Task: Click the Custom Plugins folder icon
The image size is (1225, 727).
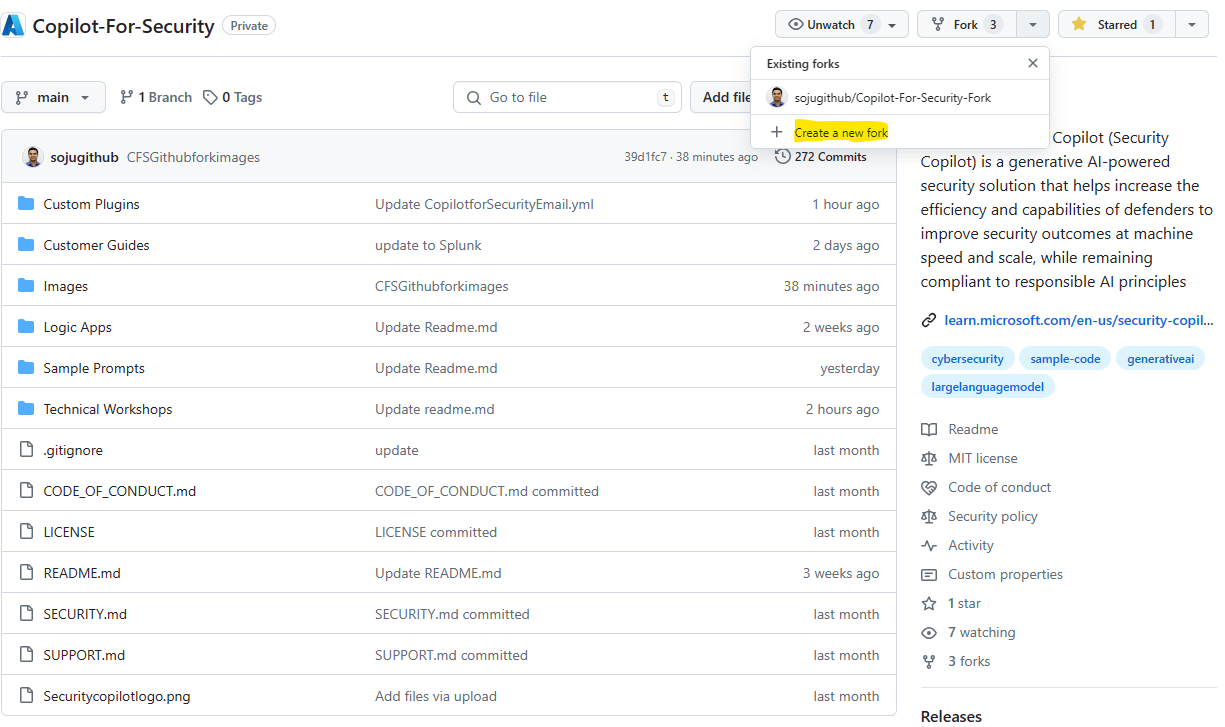Action: click(x=25, y=203)
